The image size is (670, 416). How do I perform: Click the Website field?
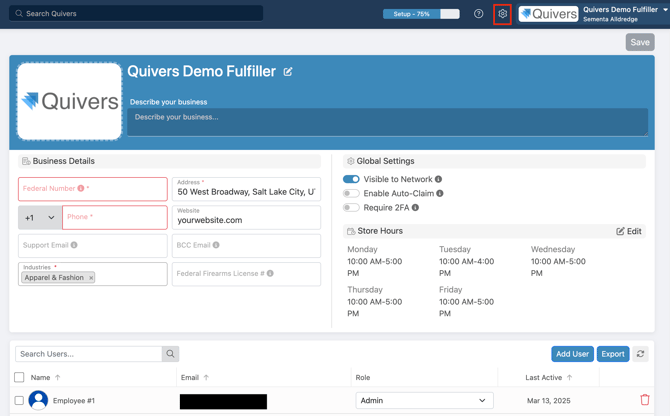246,217
